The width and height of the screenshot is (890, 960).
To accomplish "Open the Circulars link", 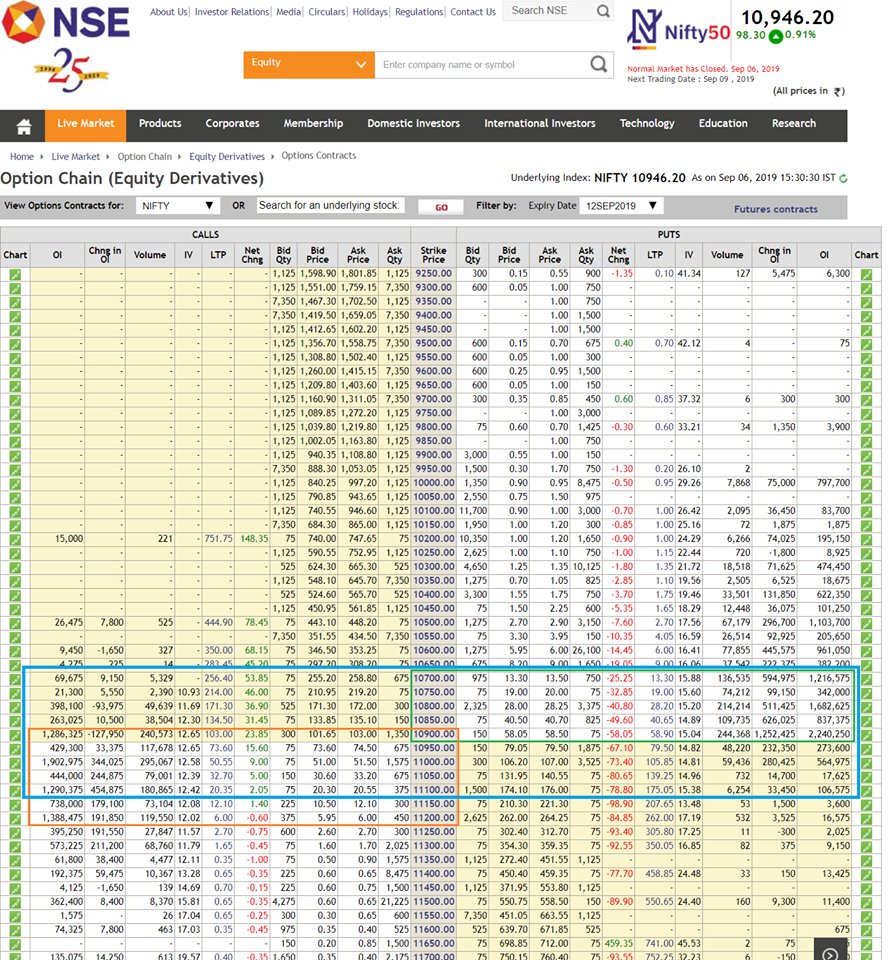I will 327,12.
